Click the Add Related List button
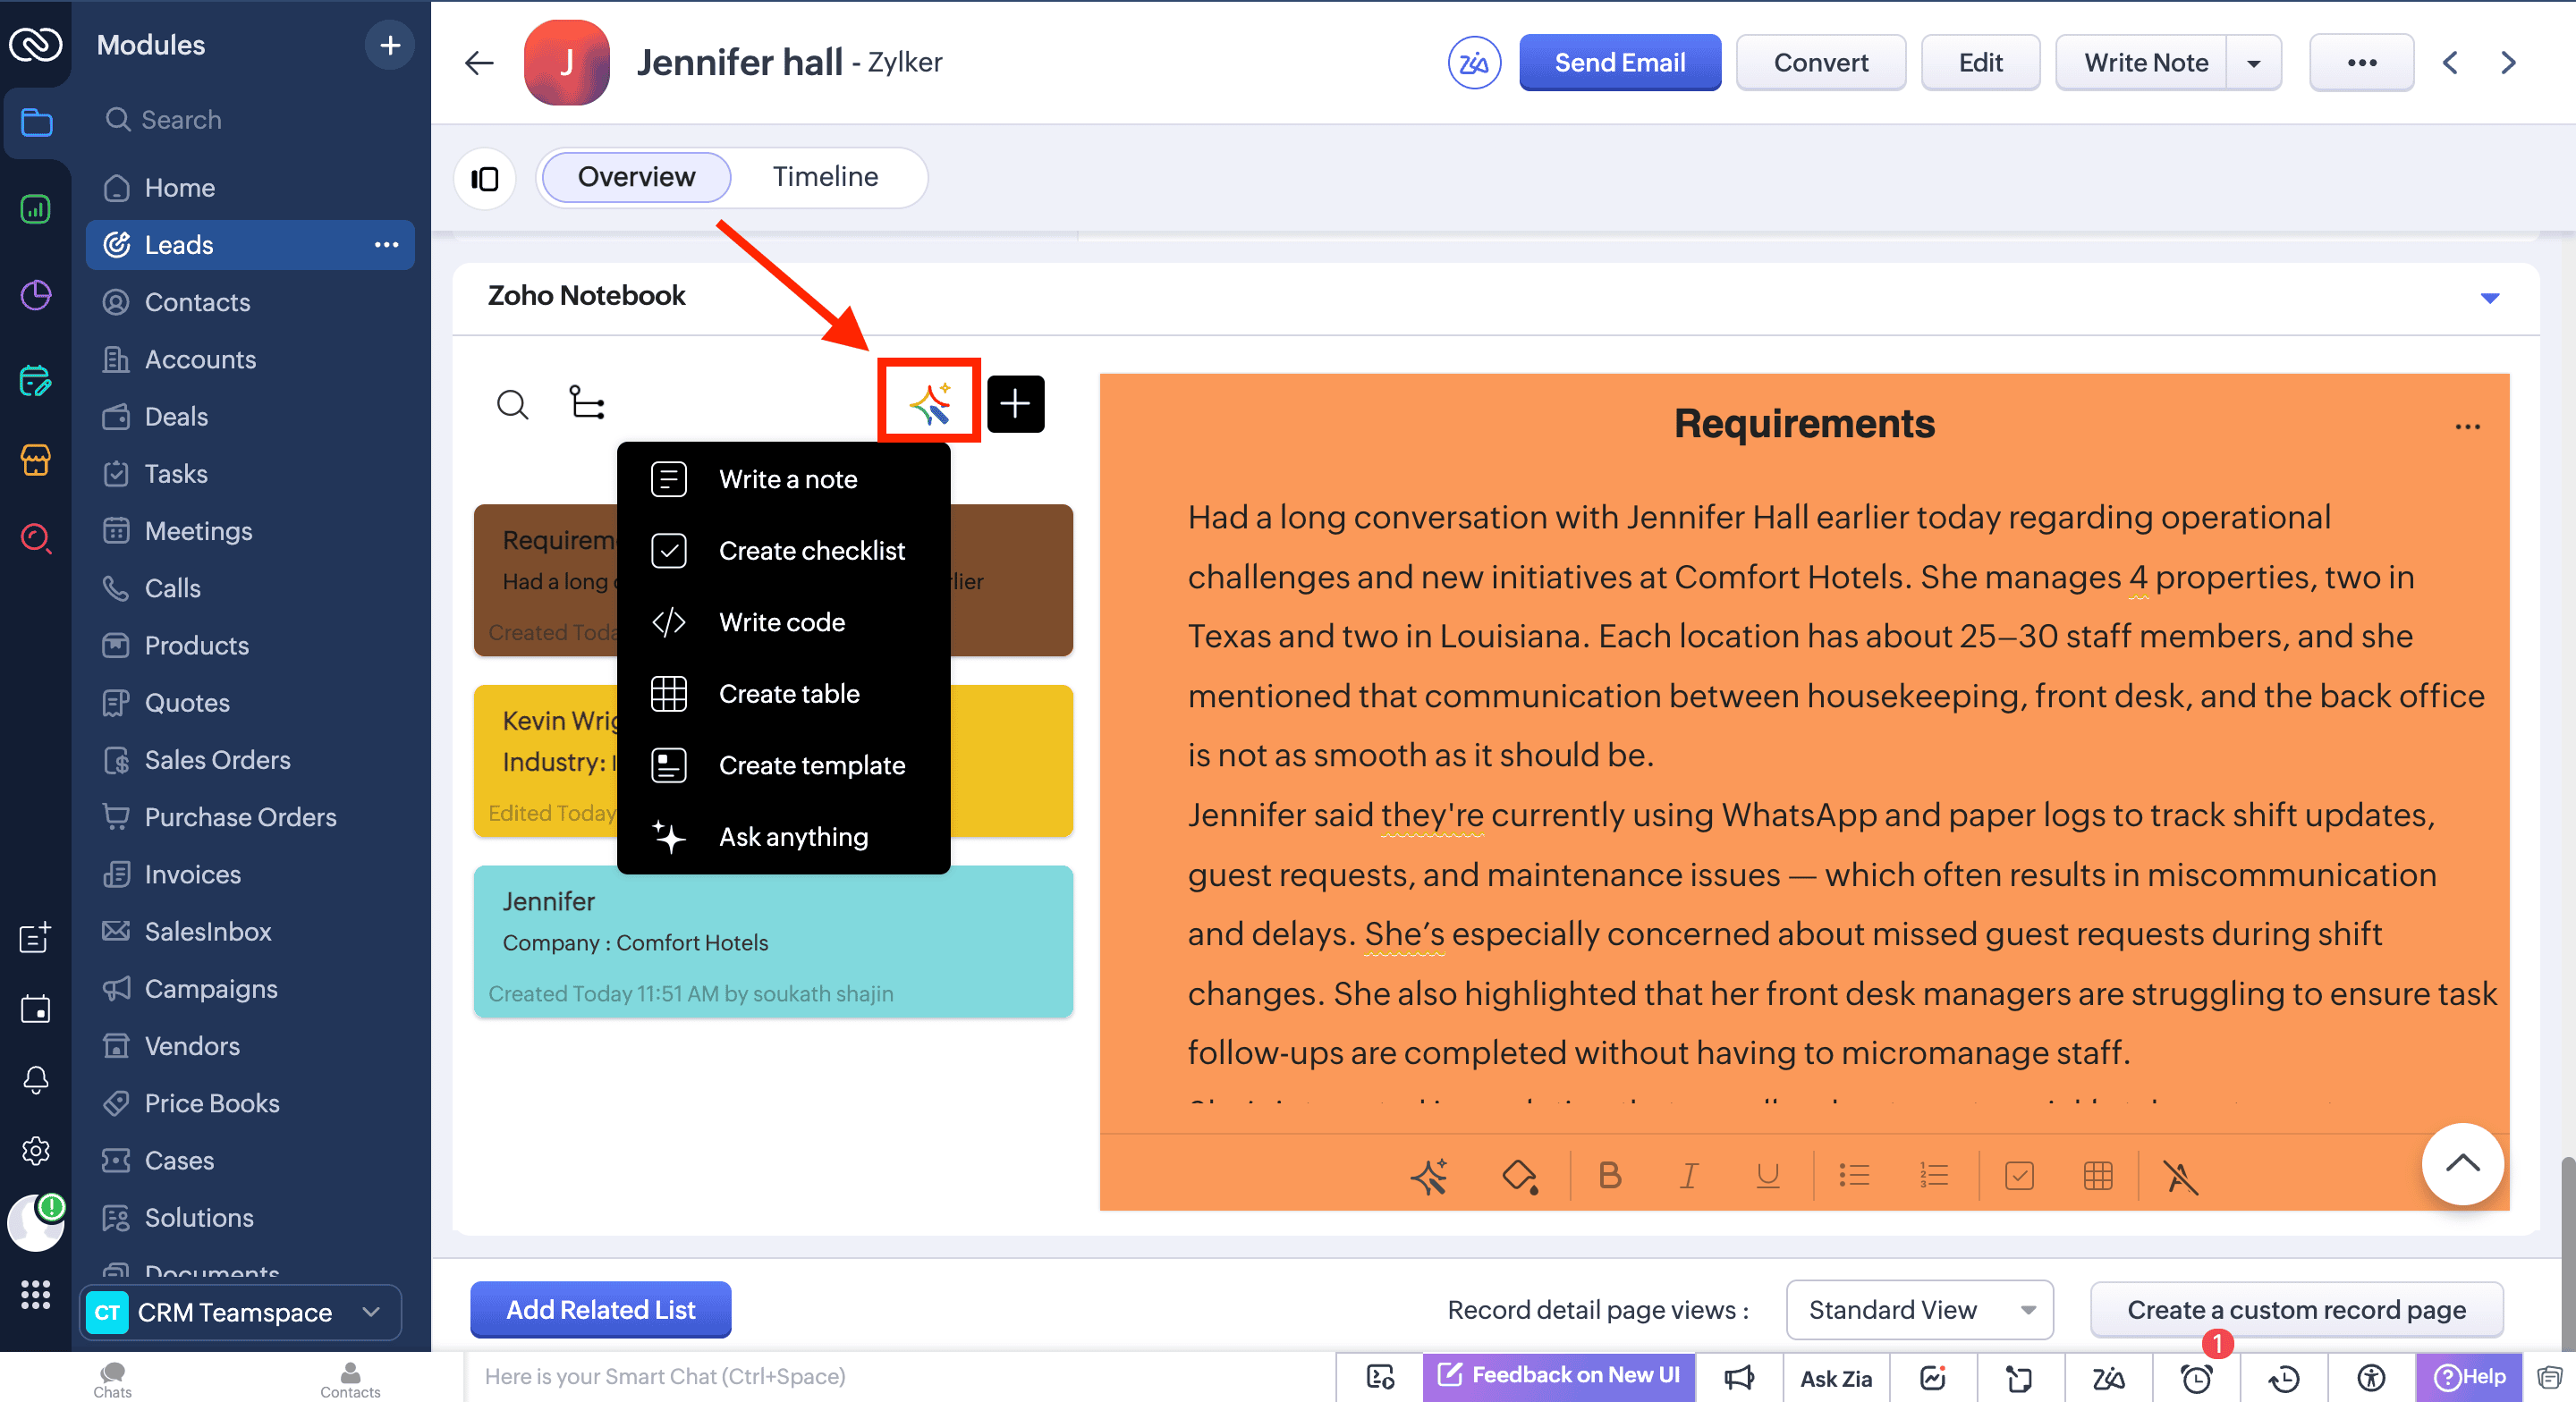Viewport: 2576px width, 1402px height. tap(600, 1309)
